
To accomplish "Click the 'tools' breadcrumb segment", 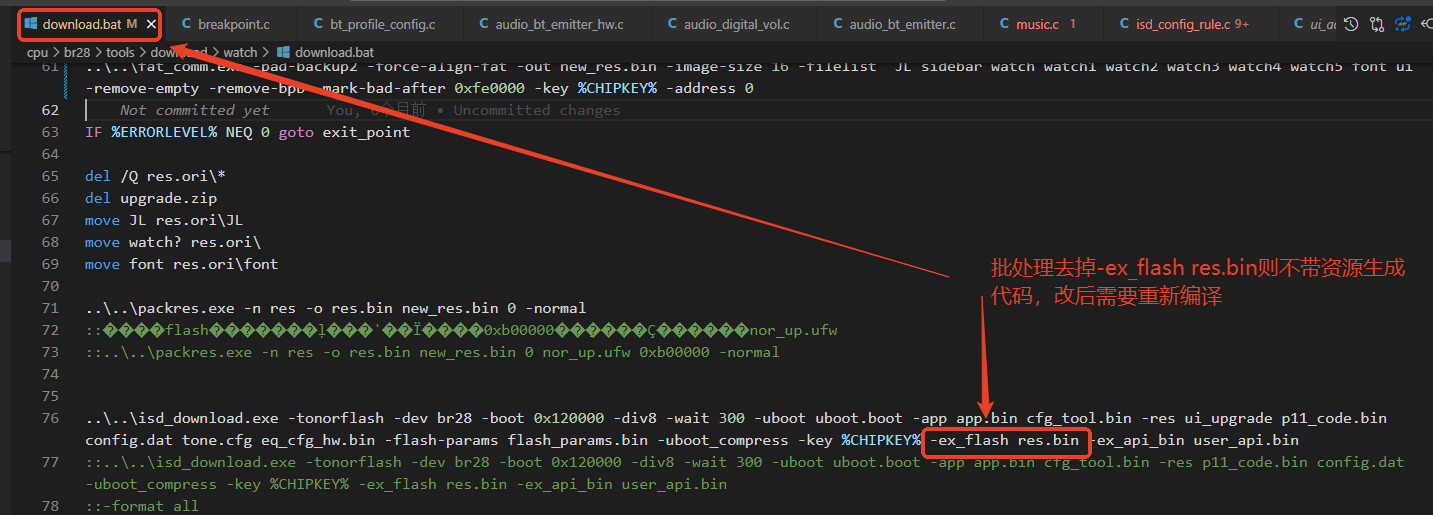I will point(121,52).
